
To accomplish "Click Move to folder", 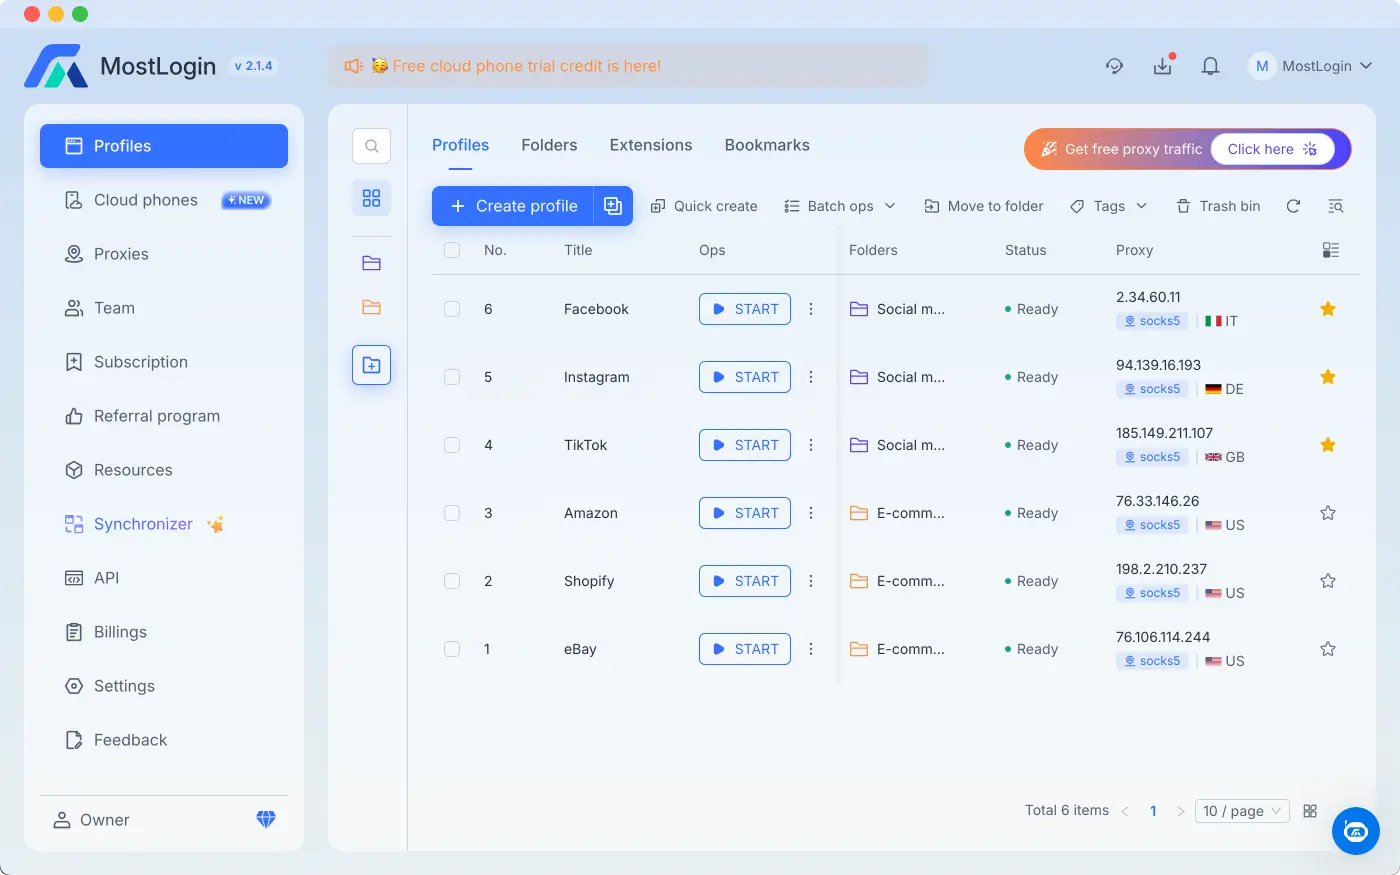I will tap(984, 206).
